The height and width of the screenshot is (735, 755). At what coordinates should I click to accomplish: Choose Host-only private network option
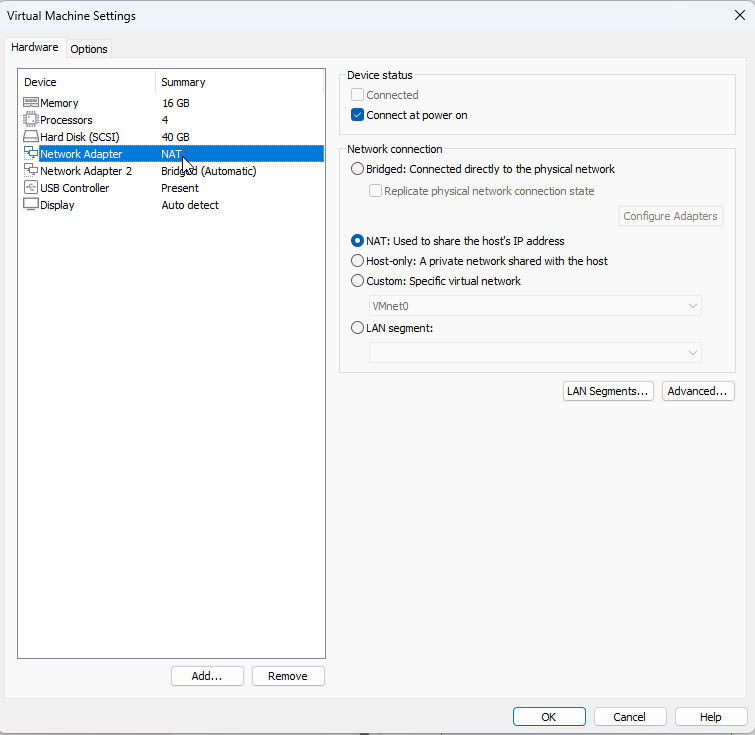click(x=358, y=261)
